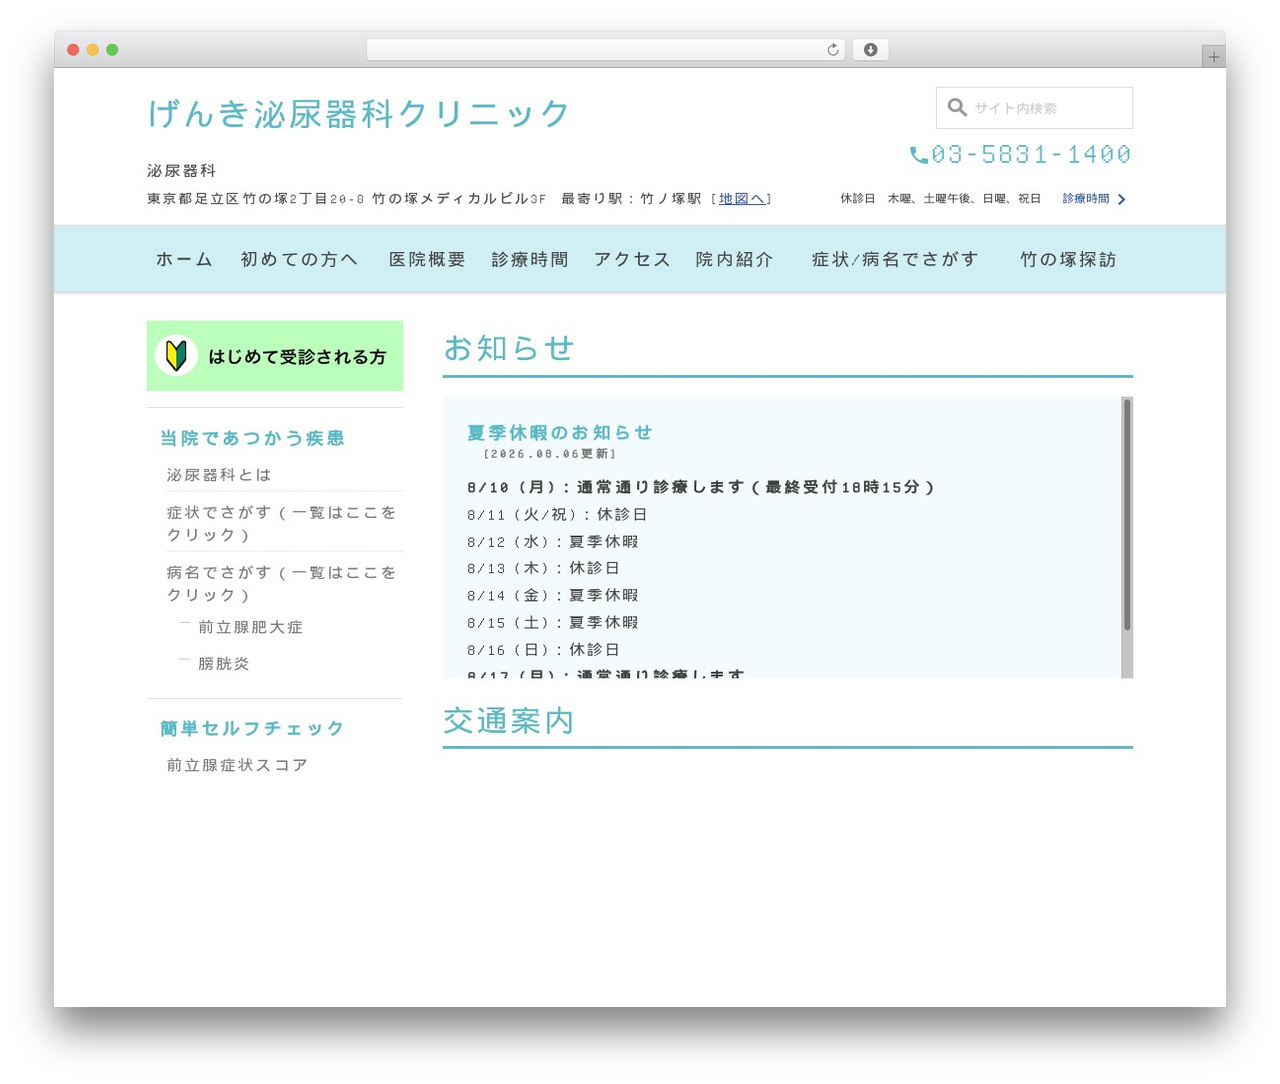Viewport: 1280px width, 1084px height.
Task: Open 膀胱炎 sidebar sub-item
Action: pos(224,663)
